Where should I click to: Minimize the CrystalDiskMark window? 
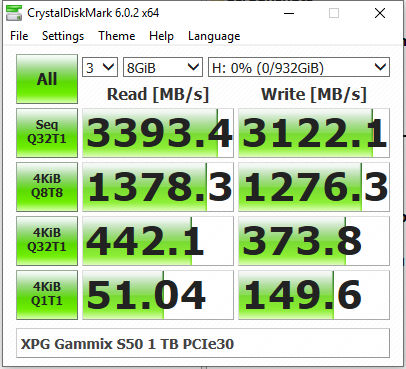point(289,13)
